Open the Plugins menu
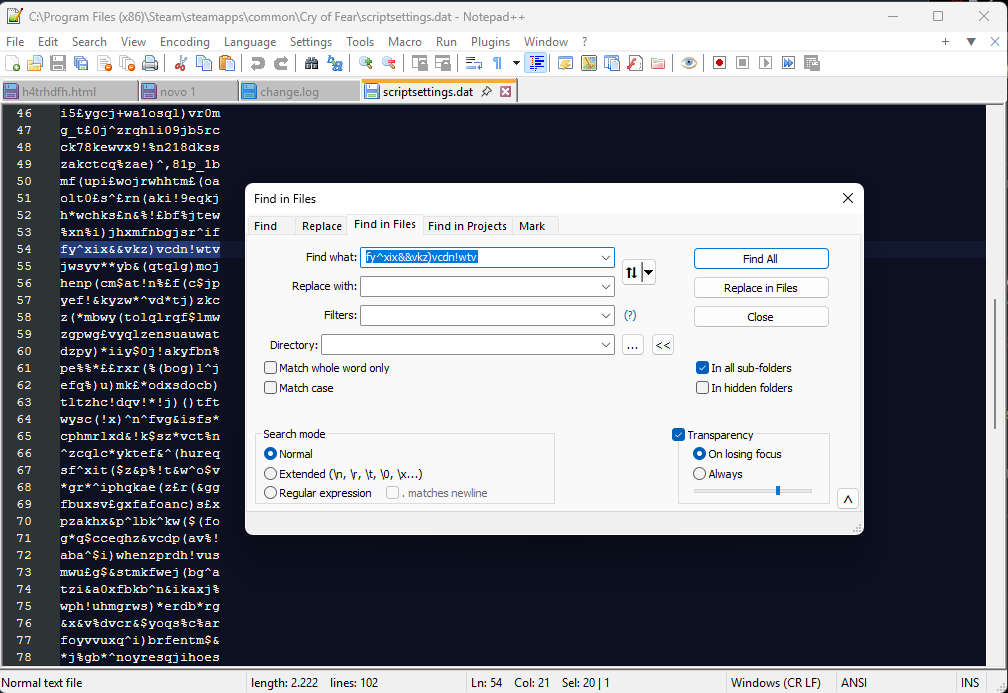1008x693 pixels. pyautogui.click(x=490, y=42)
